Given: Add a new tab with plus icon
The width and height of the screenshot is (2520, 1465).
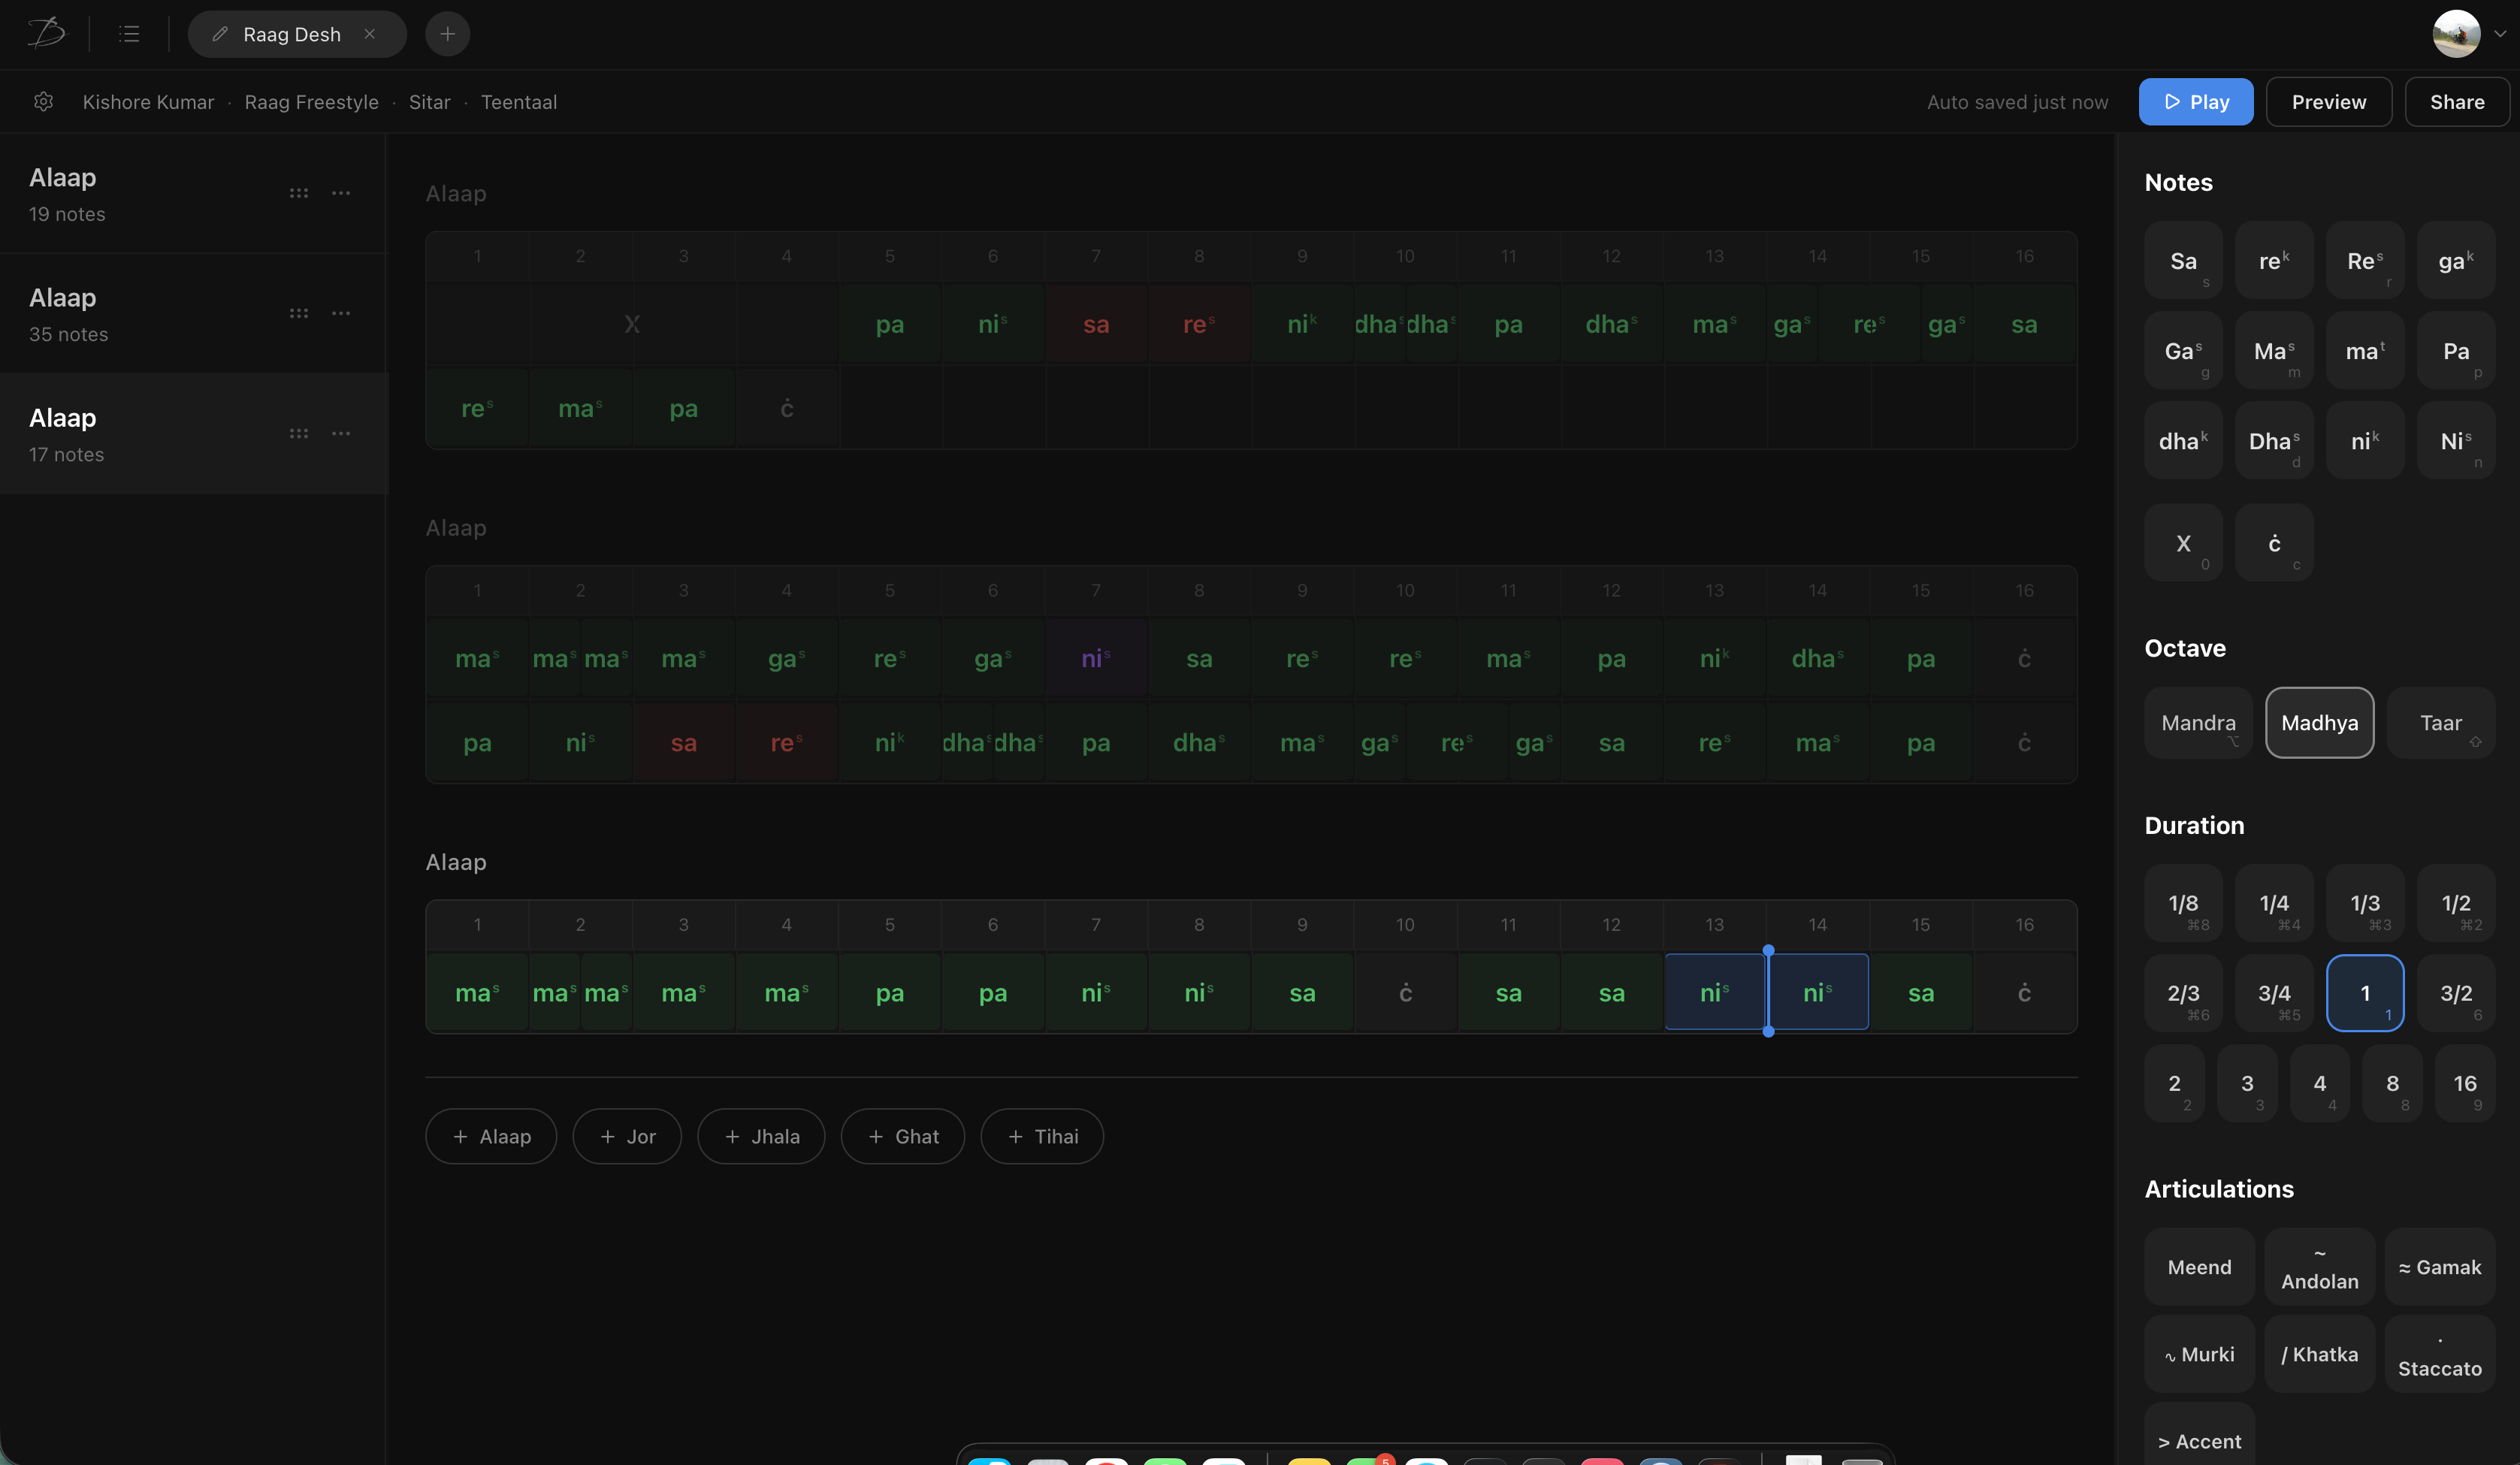Looking at the screenshot, I should 447,34.
